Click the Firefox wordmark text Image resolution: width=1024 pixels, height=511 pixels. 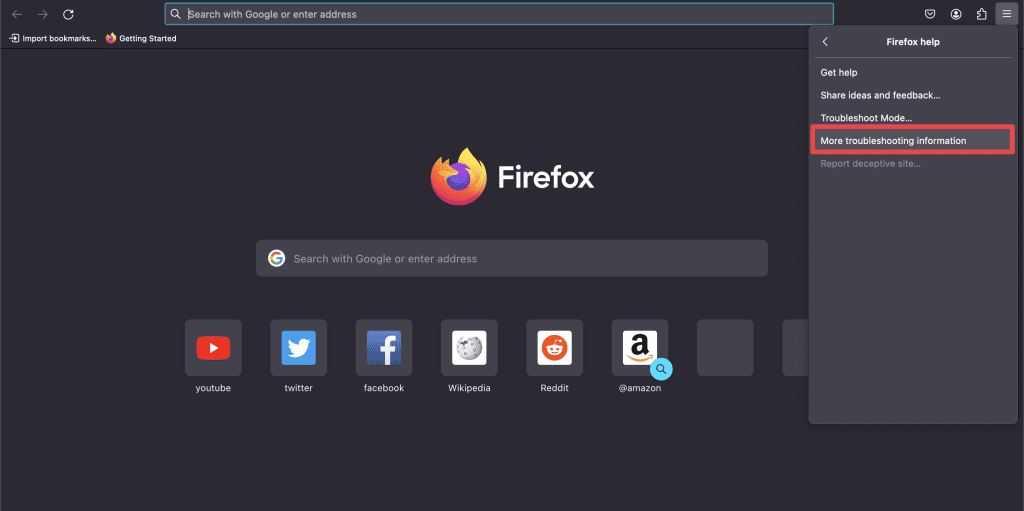[546, 177]
